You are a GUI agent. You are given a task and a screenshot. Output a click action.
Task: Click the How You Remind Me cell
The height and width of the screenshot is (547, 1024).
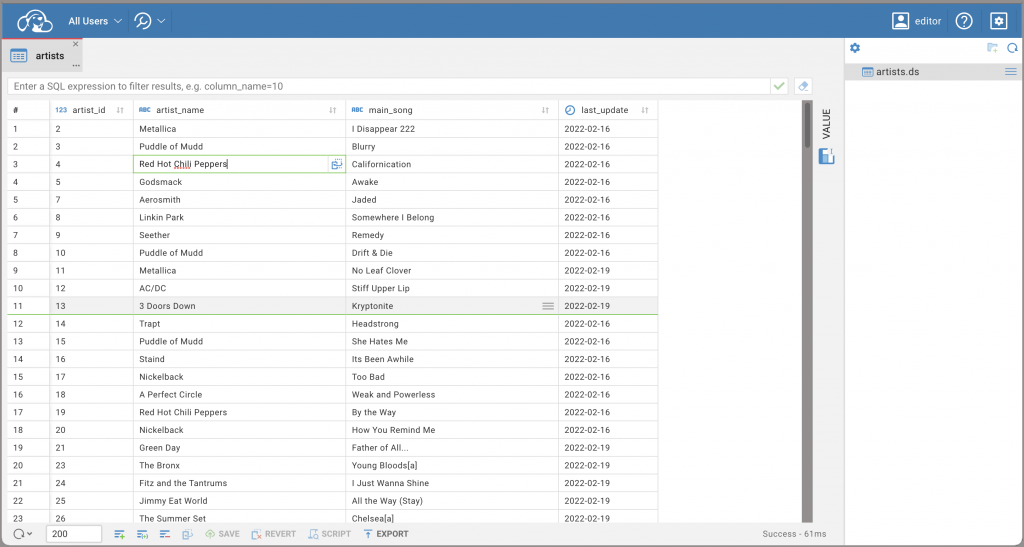tap(452, 430)
